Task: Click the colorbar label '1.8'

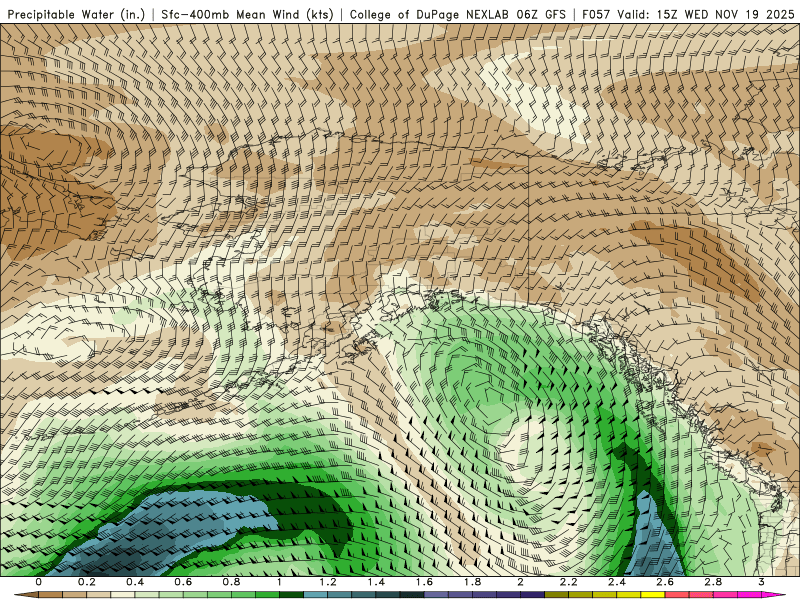Action: click(472, 582)
